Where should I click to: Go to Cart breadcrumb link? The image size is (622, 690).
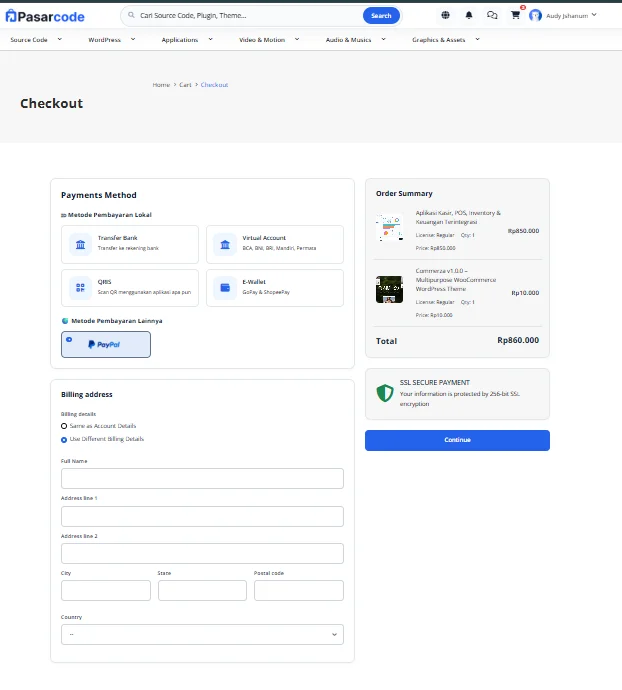point(185,85)
